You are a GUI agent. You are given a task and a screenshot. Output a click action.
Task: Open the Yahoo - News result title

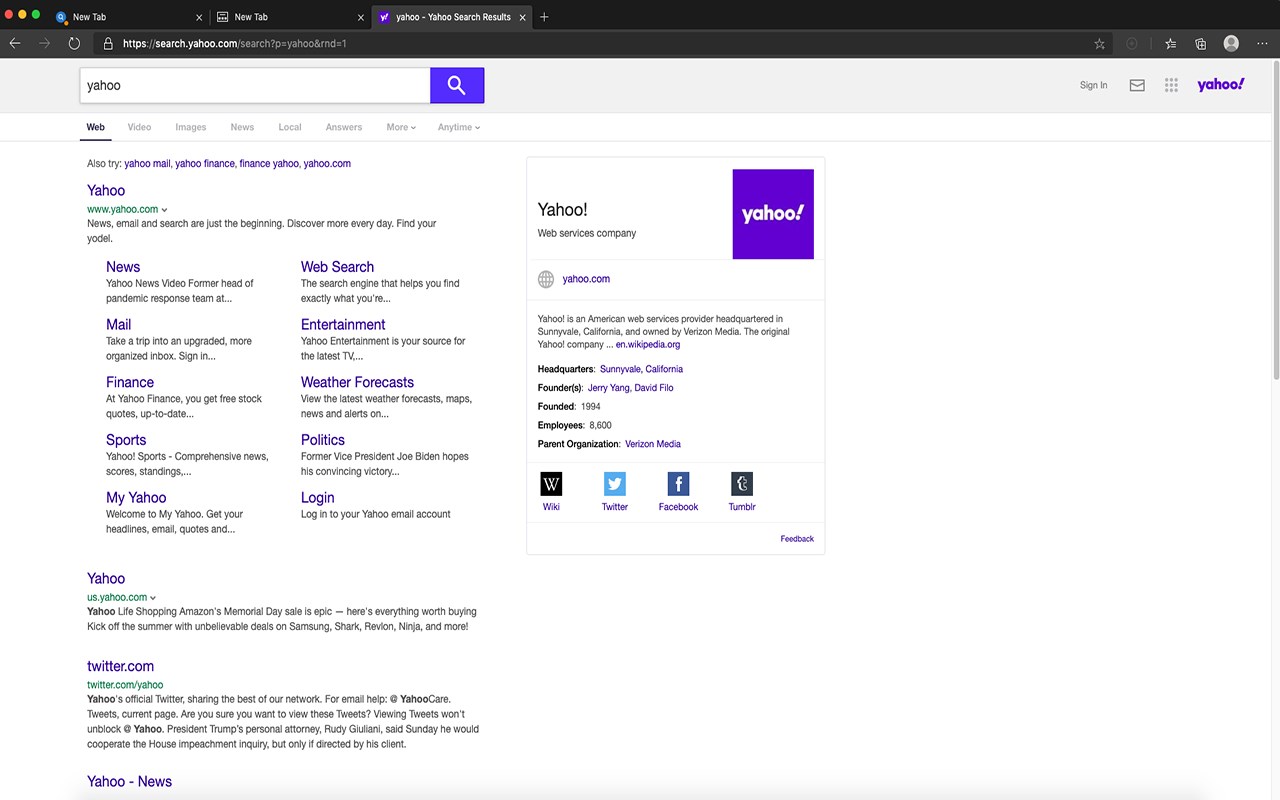point(129,782)
